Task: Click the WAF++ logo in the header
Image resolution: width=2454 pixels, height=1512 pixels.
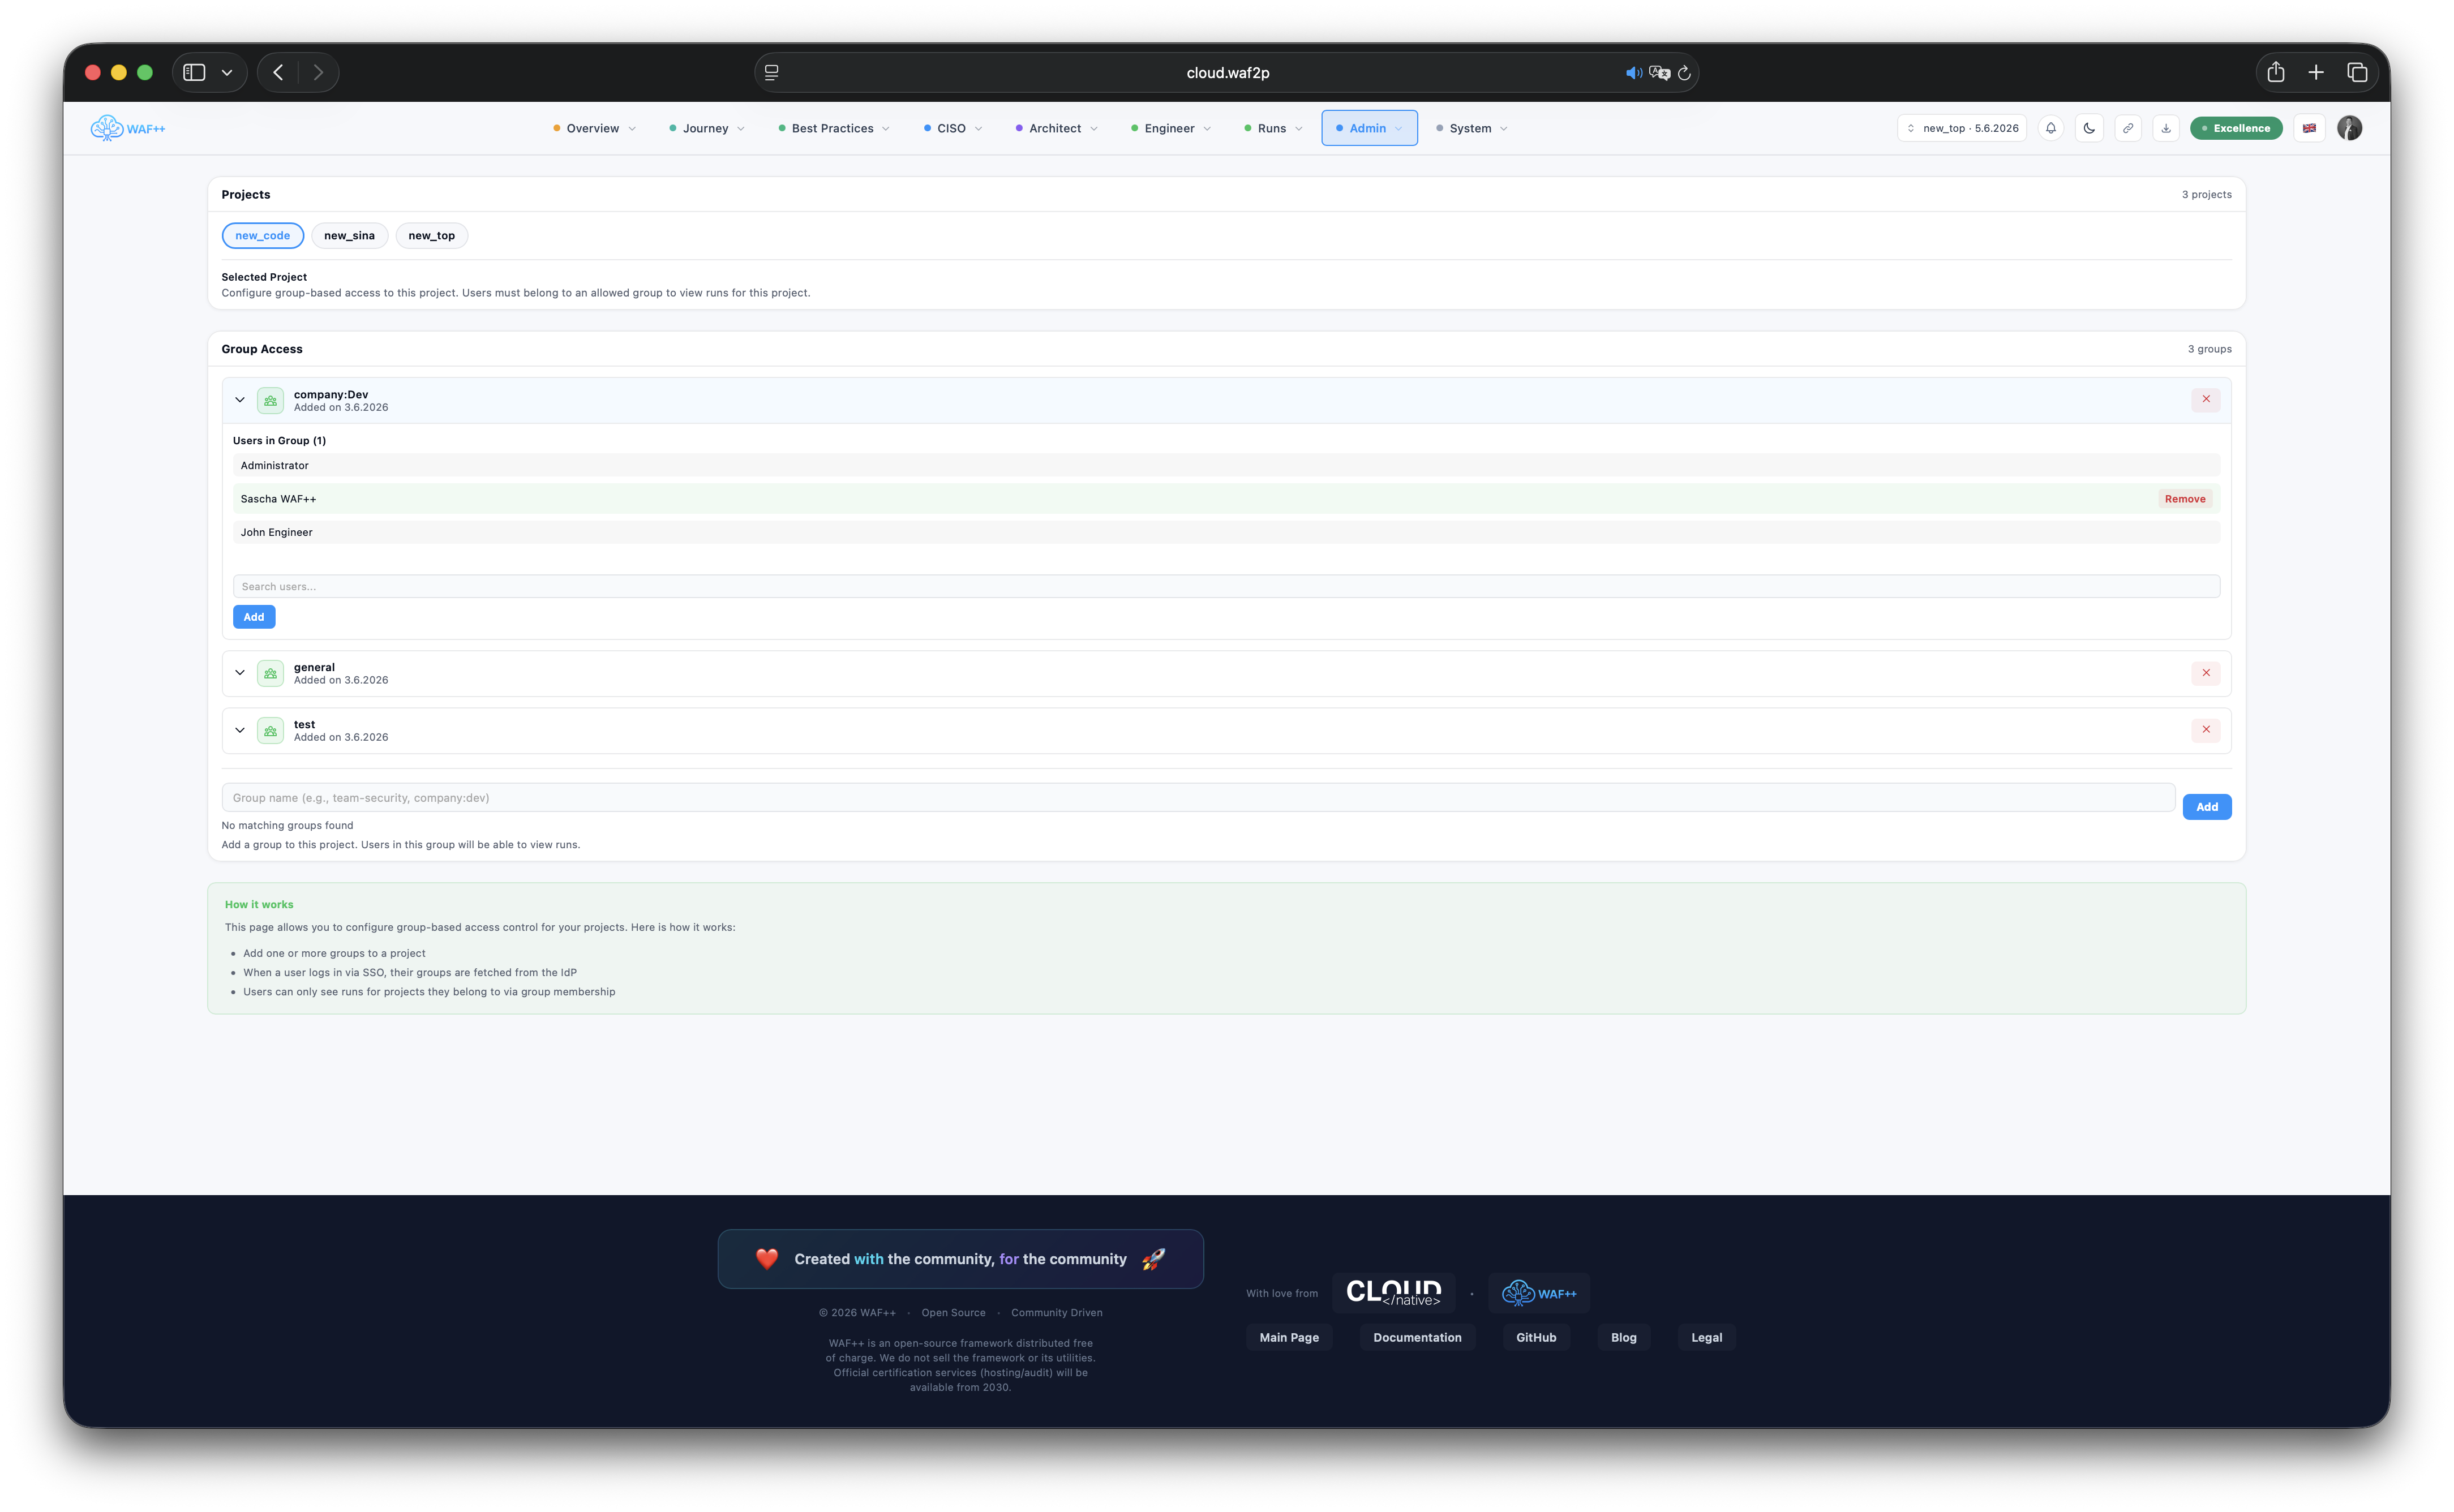Action: [x=127, y=128]
